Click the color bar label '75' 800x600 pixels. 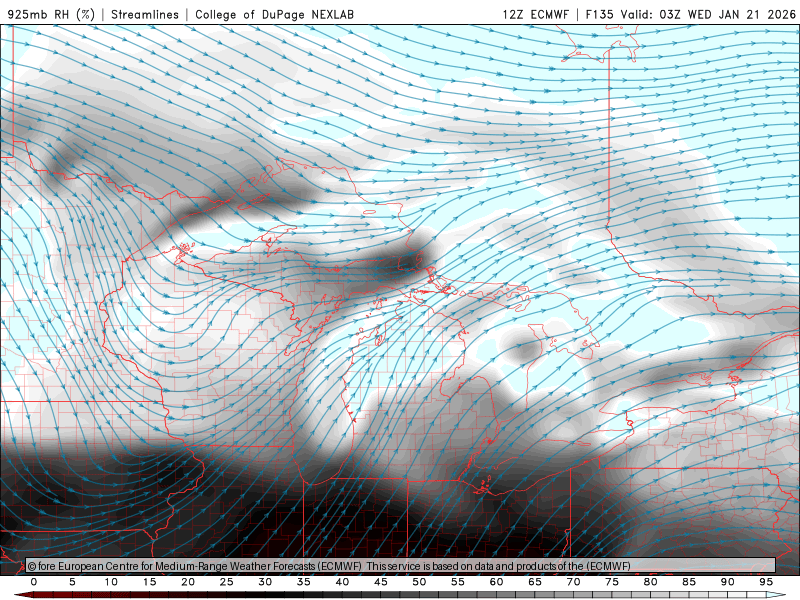(x=612, y=582)
